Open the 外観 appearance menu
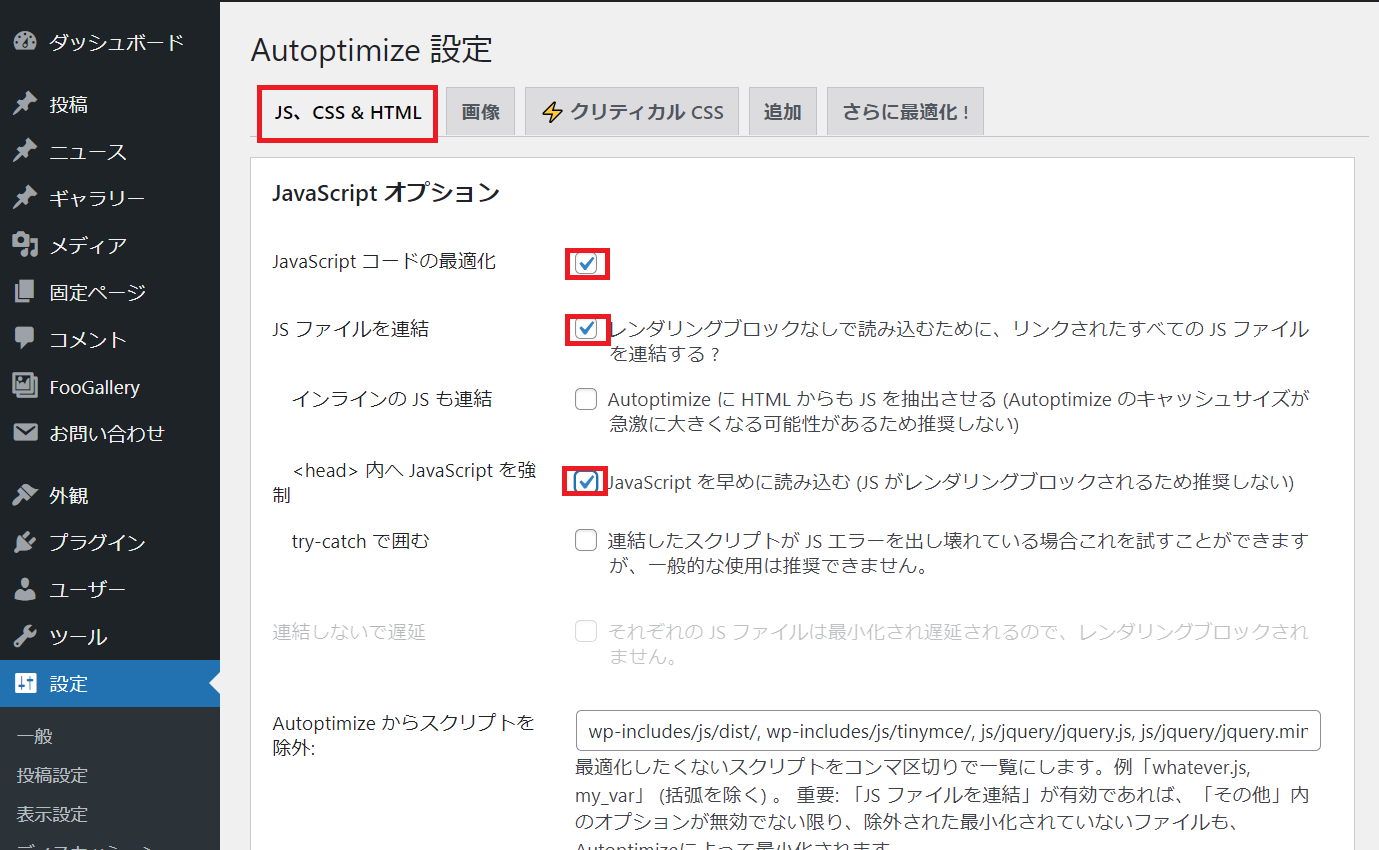 point(69,496)
